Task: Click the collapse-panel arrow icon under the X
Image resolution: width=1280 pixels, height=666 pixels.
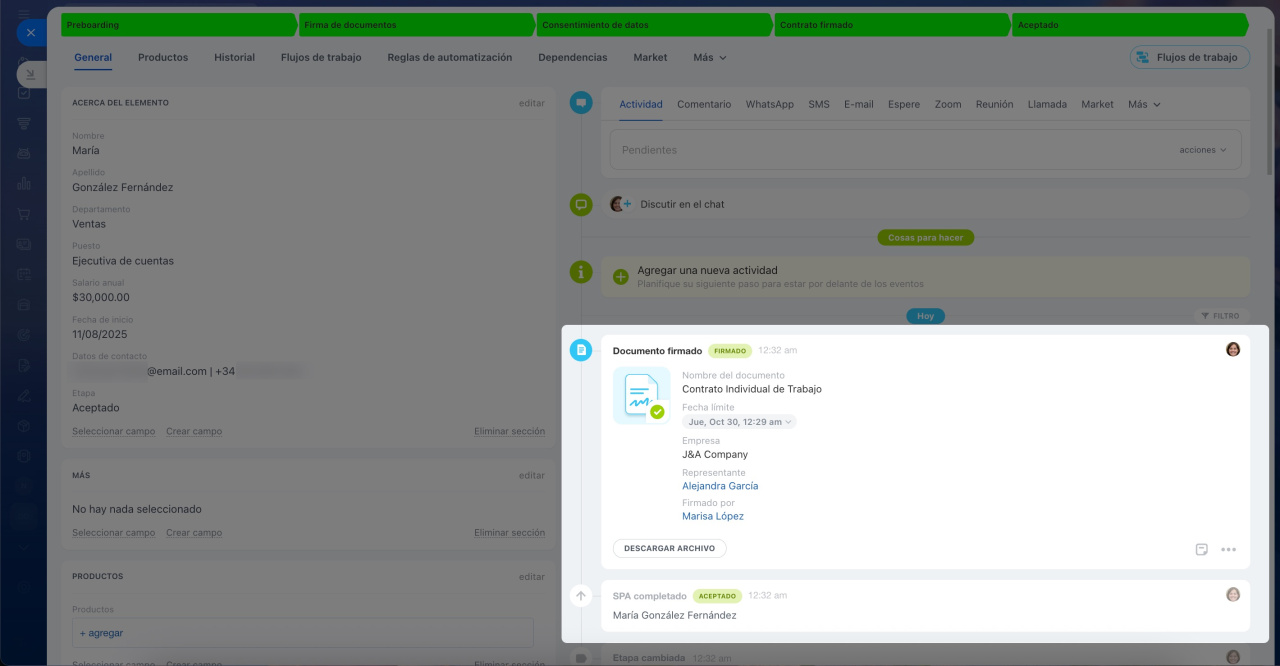Action: coord(30,74)
